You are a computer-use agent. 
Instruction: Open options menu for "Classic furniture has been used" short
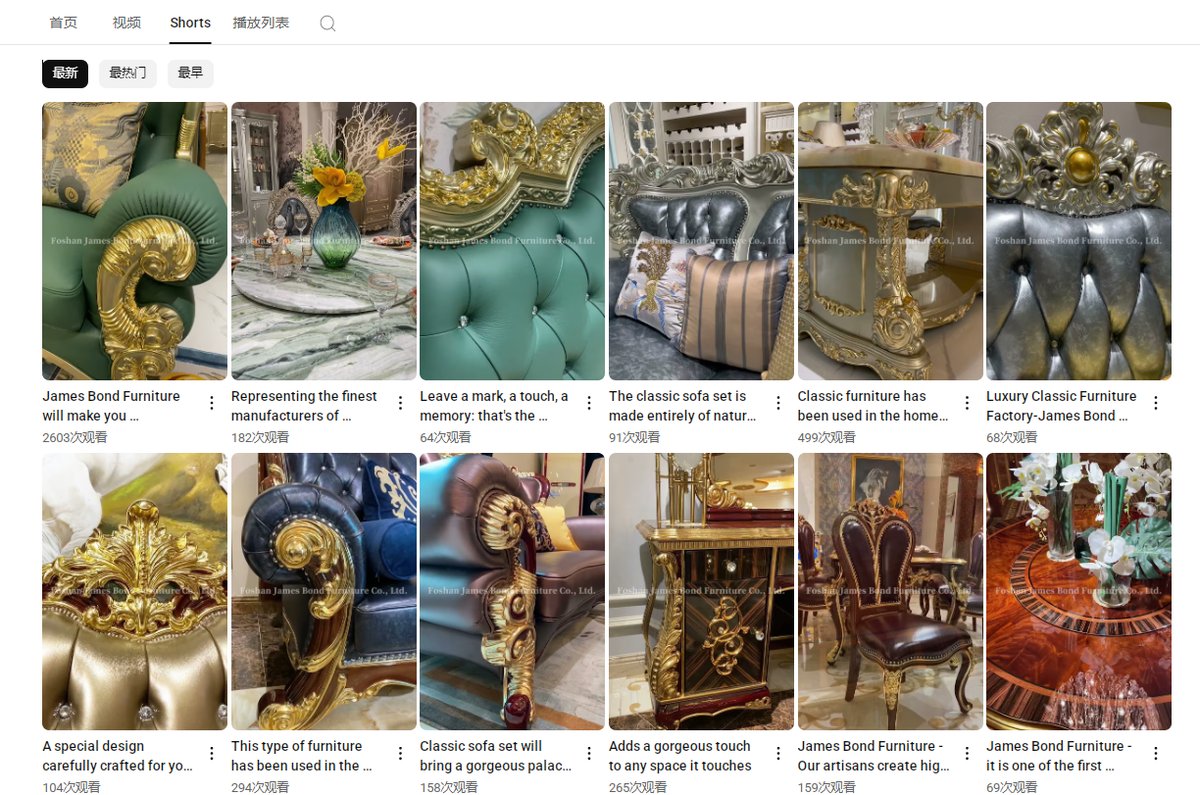coord(967,403)
